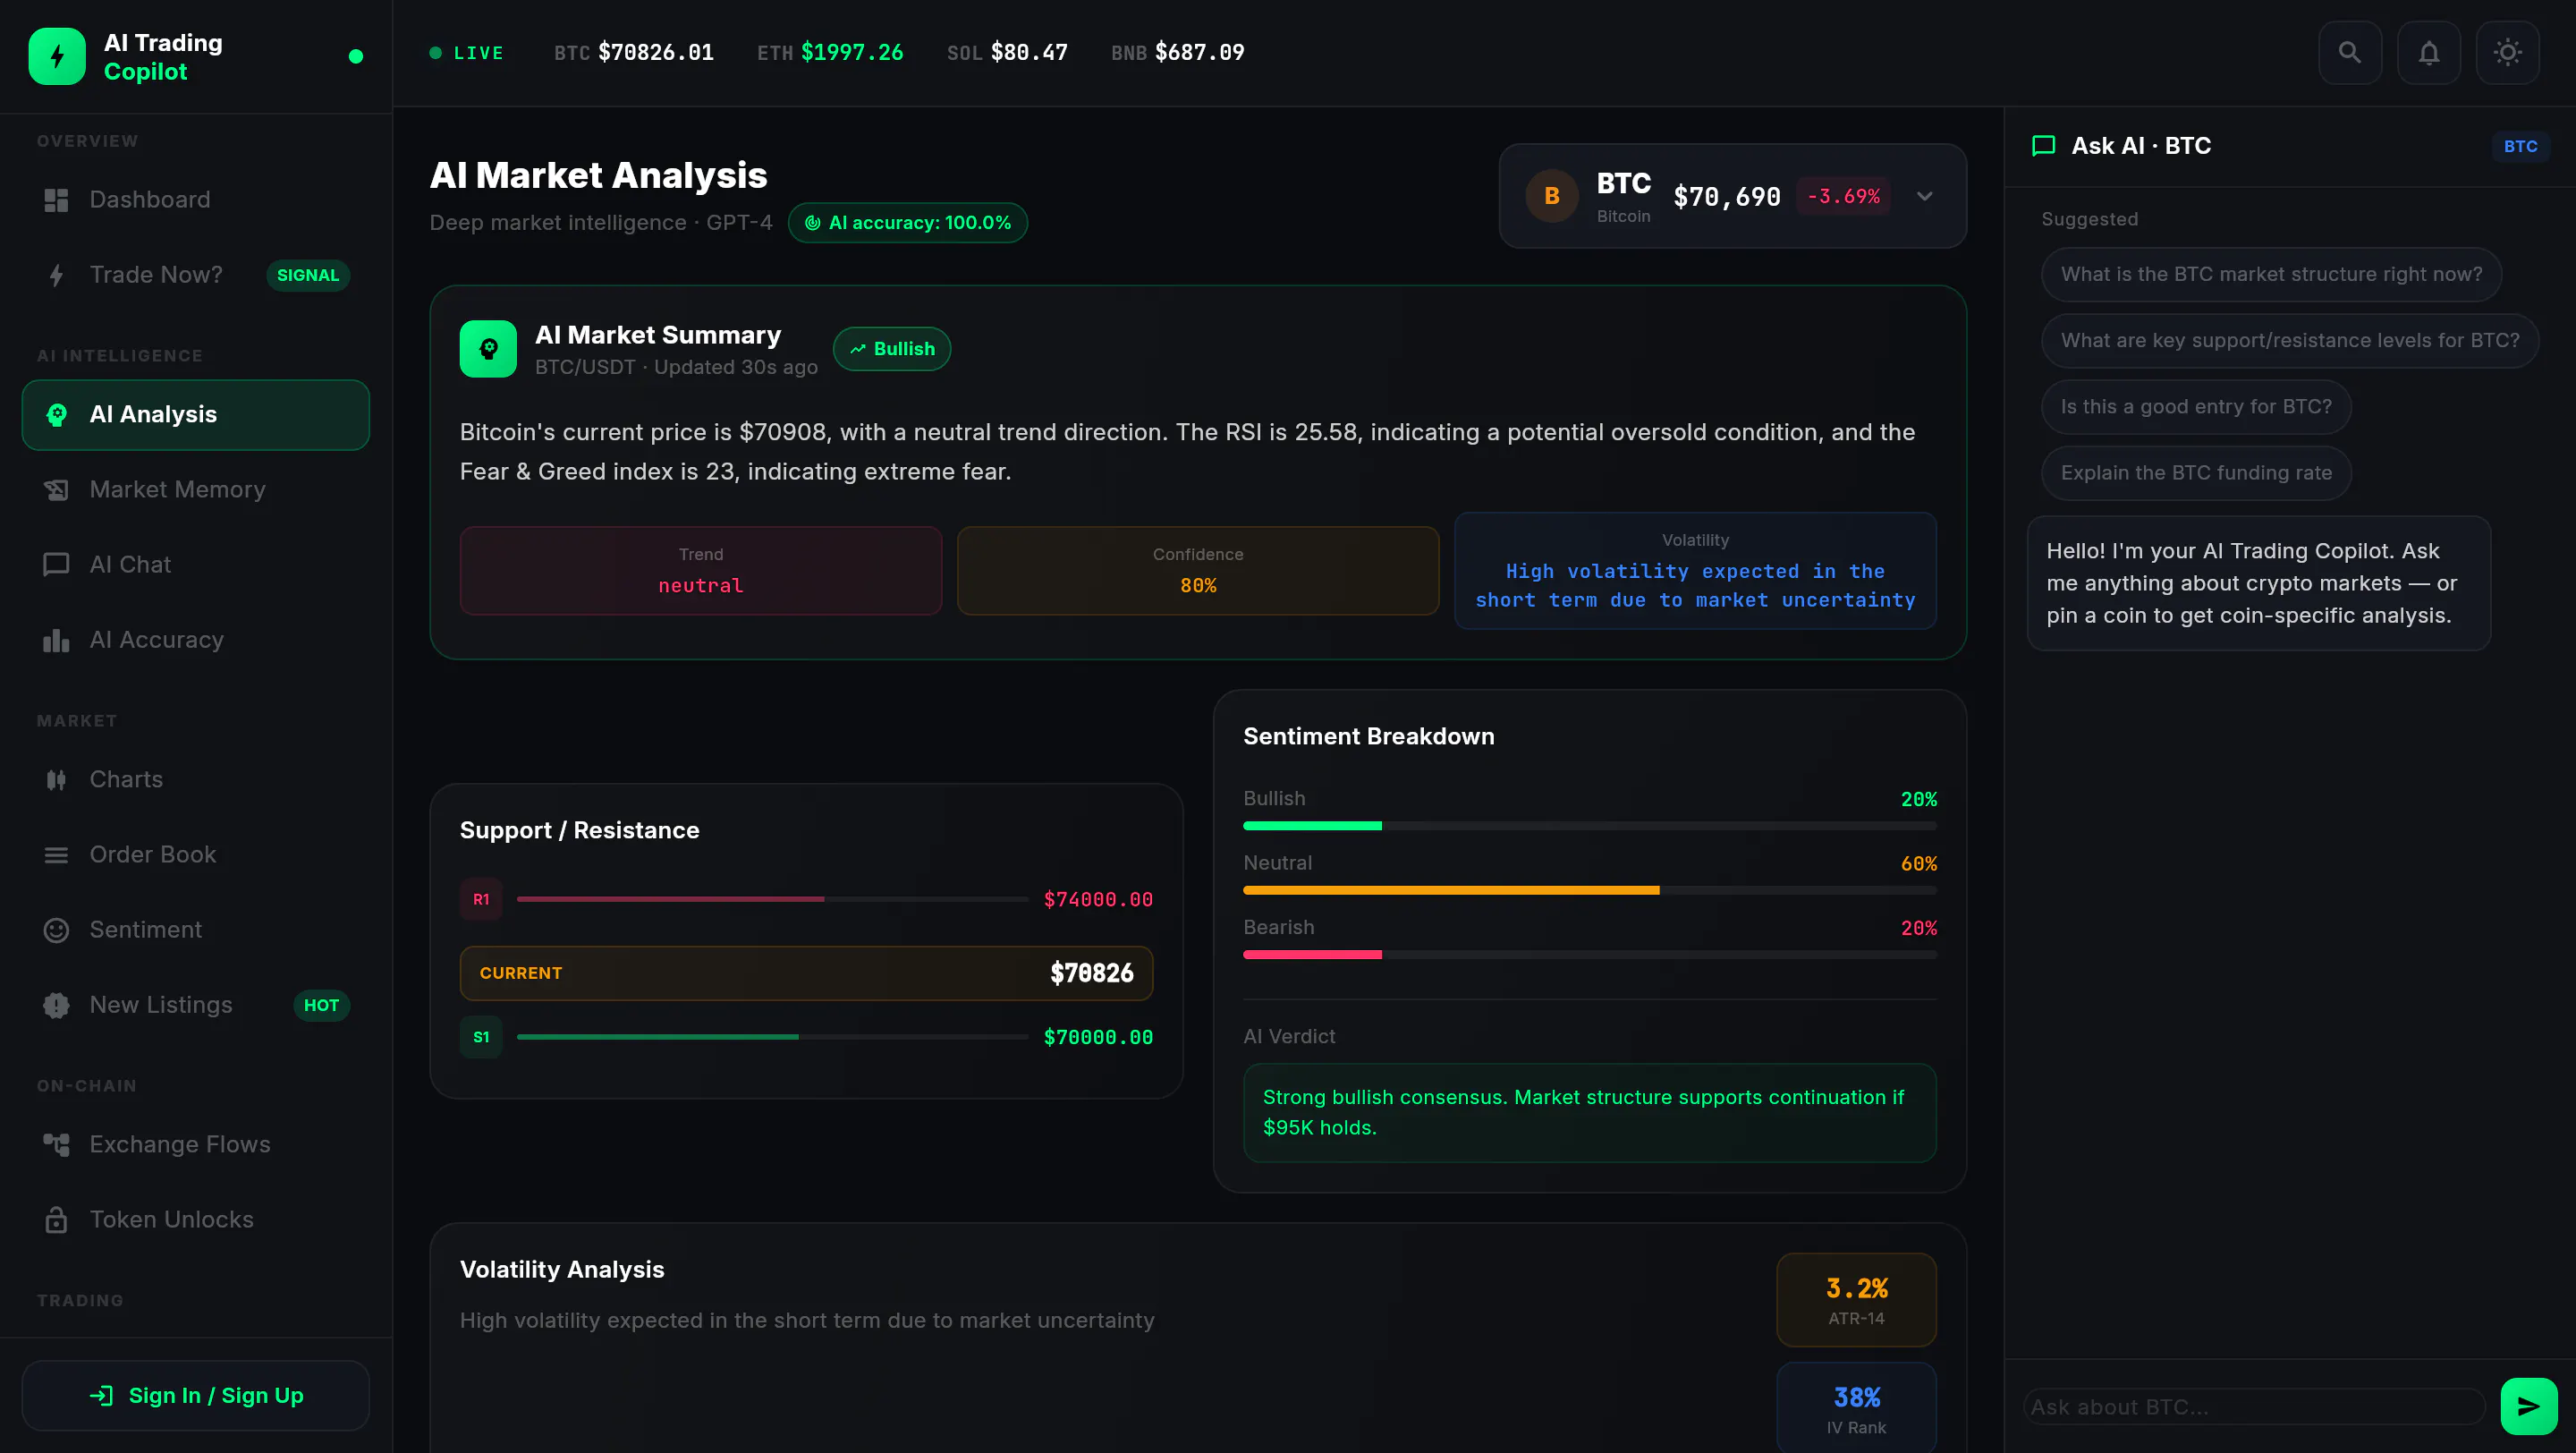Viewport: 2576px width, 1453px height.
Task: Click the Trade Now lightning bolt icon
Action: coord(56,275)
